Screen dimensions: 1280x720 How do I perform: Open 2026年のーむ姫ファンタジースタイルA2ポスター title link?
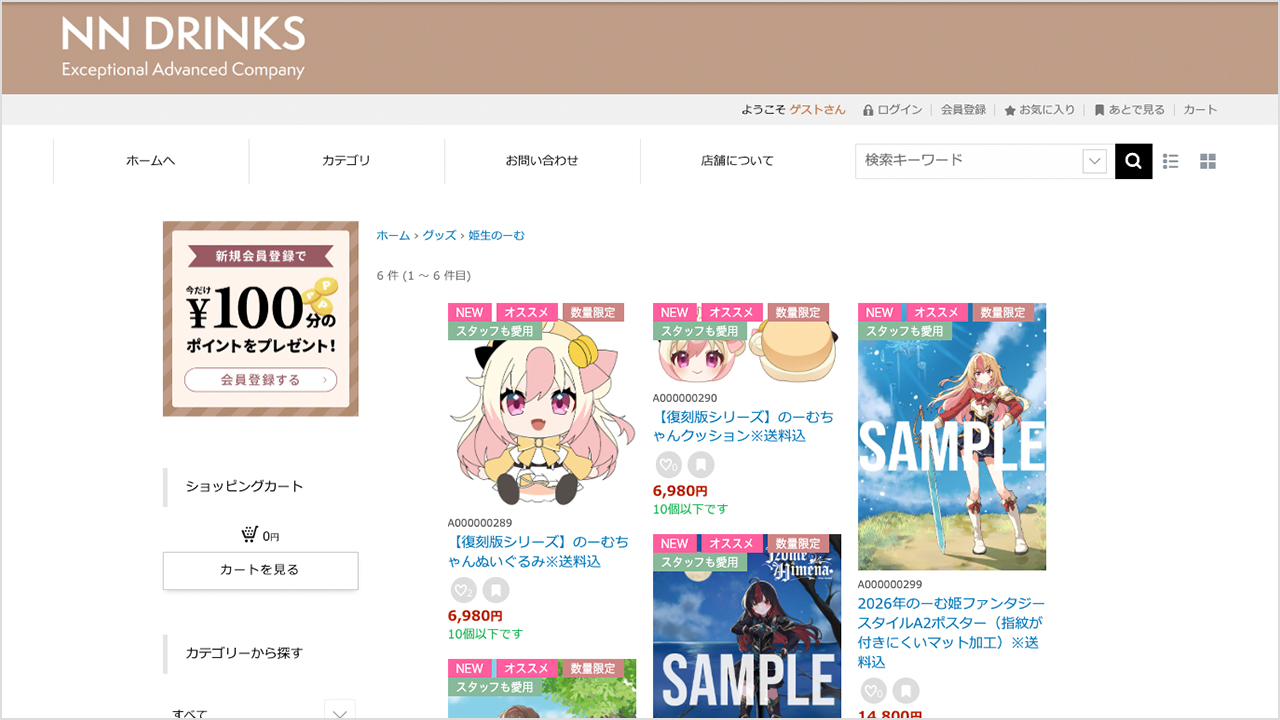(951, 633)
